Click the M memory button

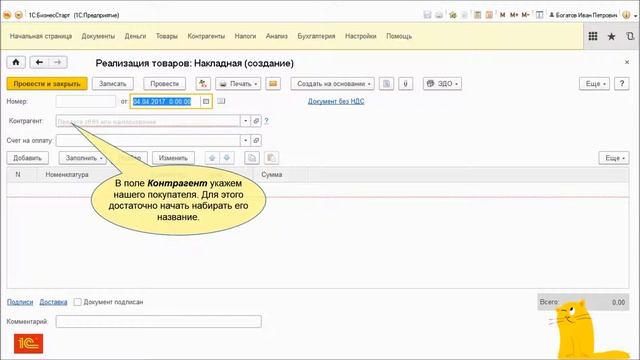point(502,15)
